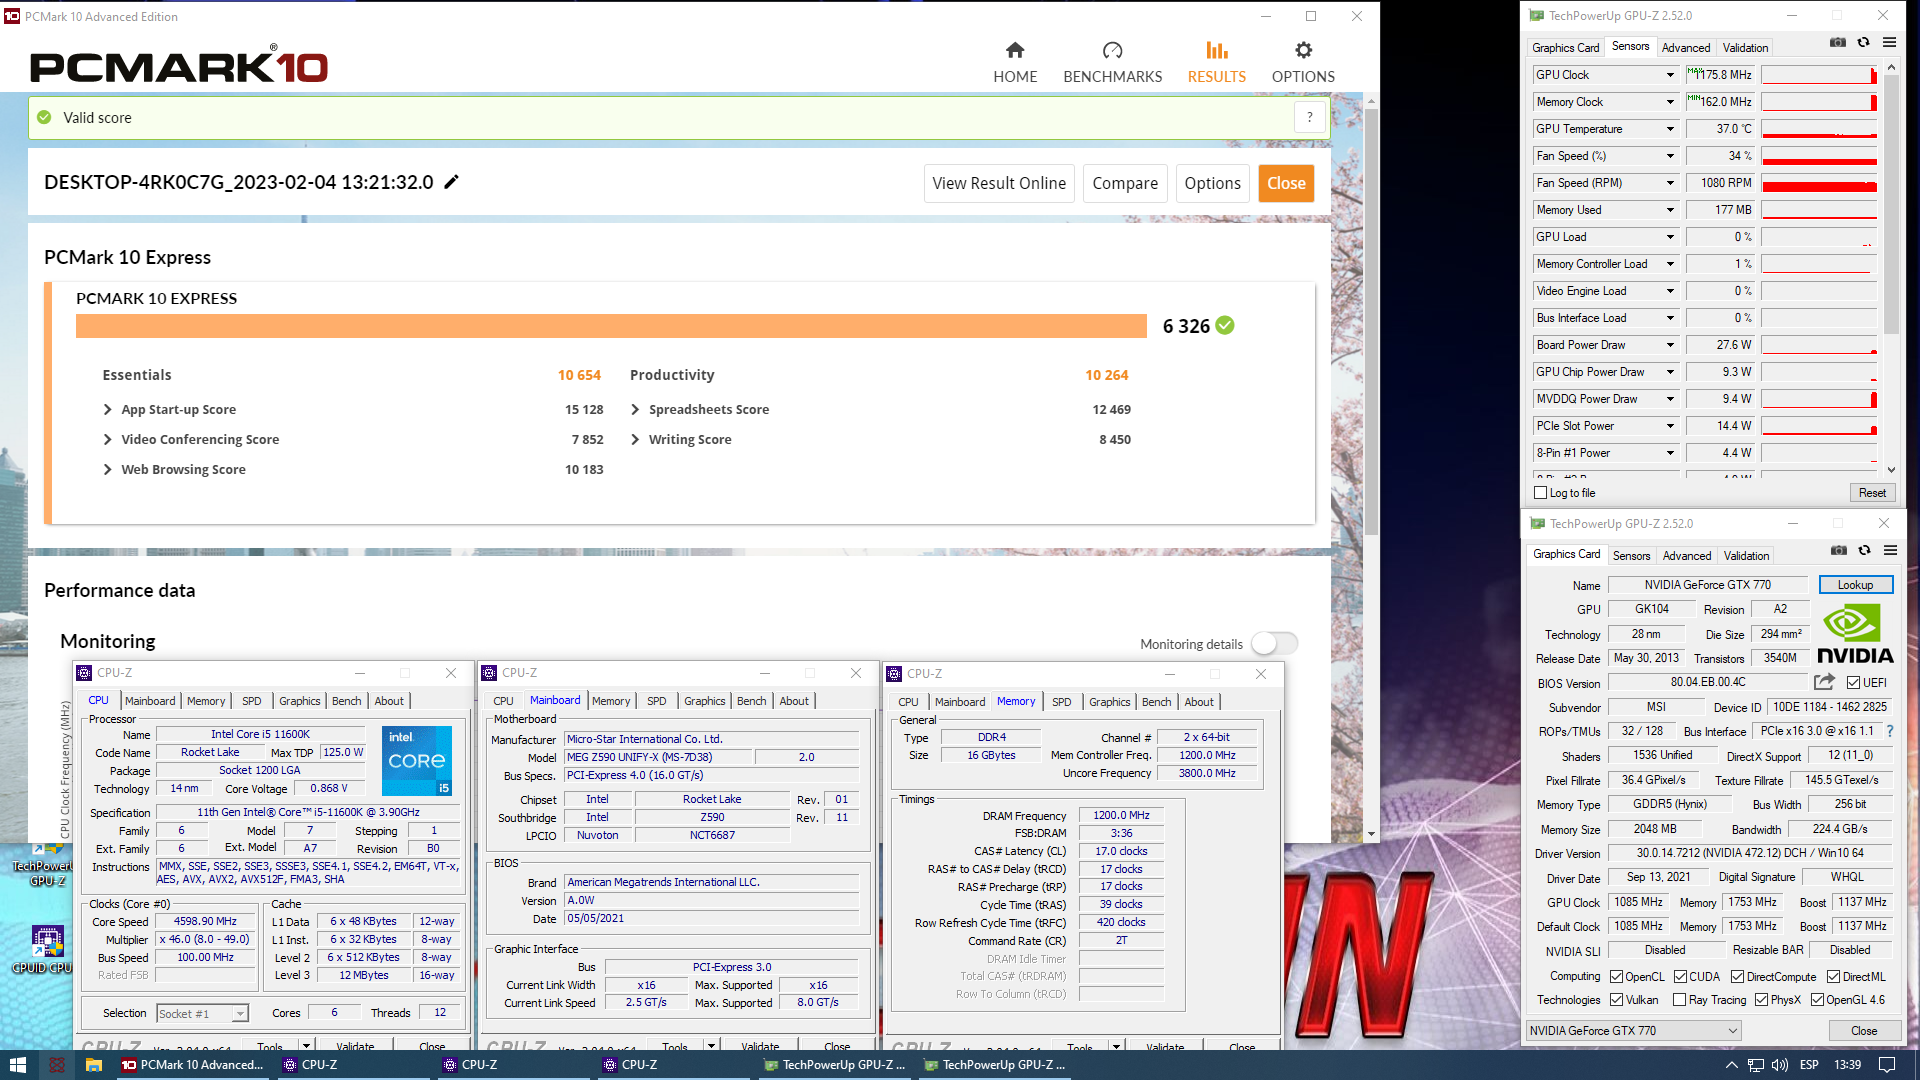Image resolution: width=1920 pixels, height=1080 pixels.
Task: Expand Spreadsheets Score
Action: pyautogui.click(x=635, y=409)
